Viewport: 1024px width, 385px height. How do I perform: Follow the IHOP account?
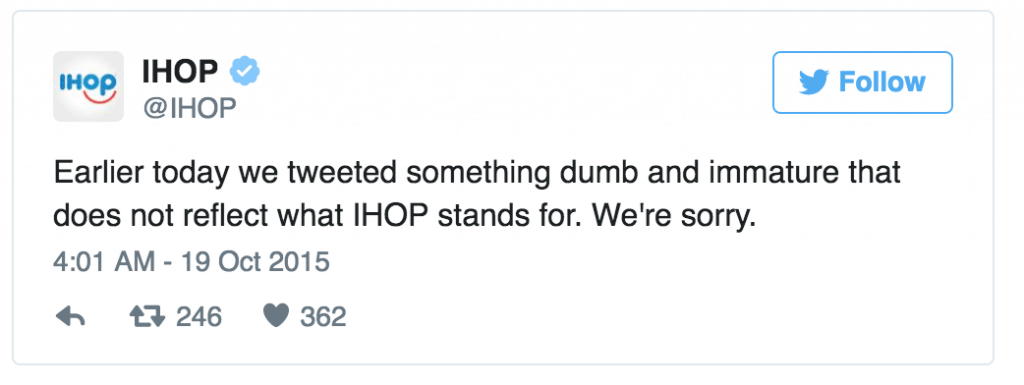(x=862, y=82)
